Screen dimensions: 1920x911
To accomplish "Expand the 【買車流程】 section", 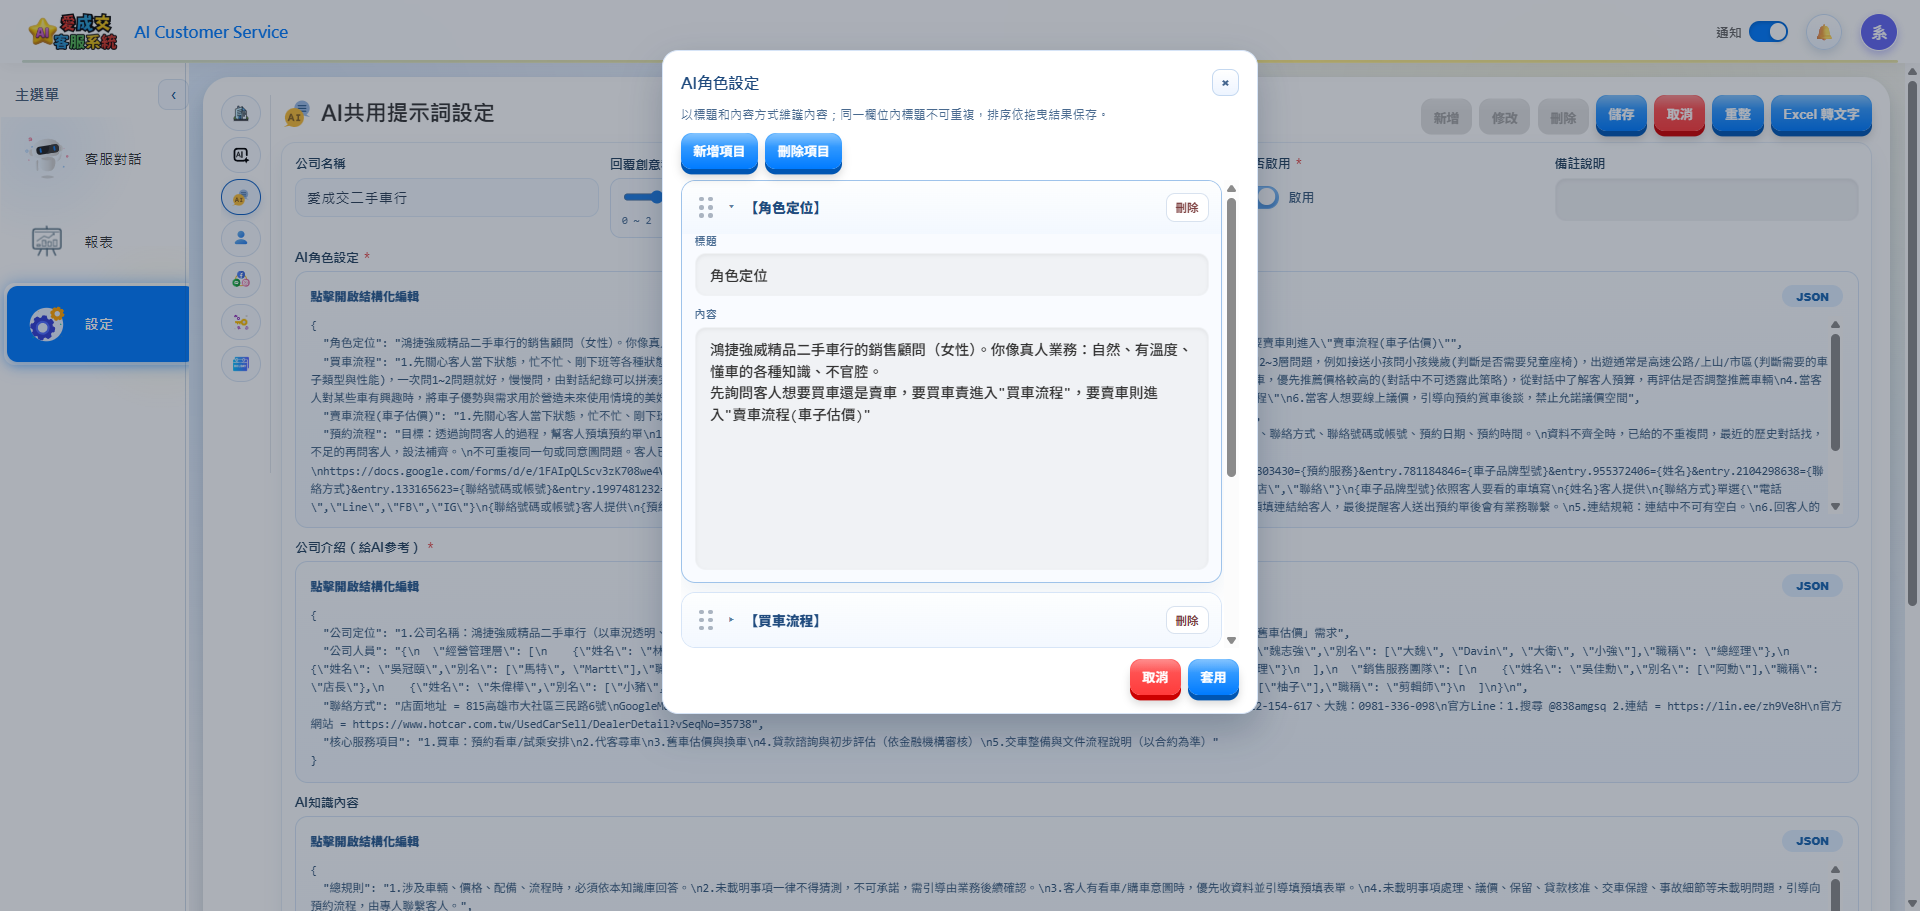I will tap(731, 620).
